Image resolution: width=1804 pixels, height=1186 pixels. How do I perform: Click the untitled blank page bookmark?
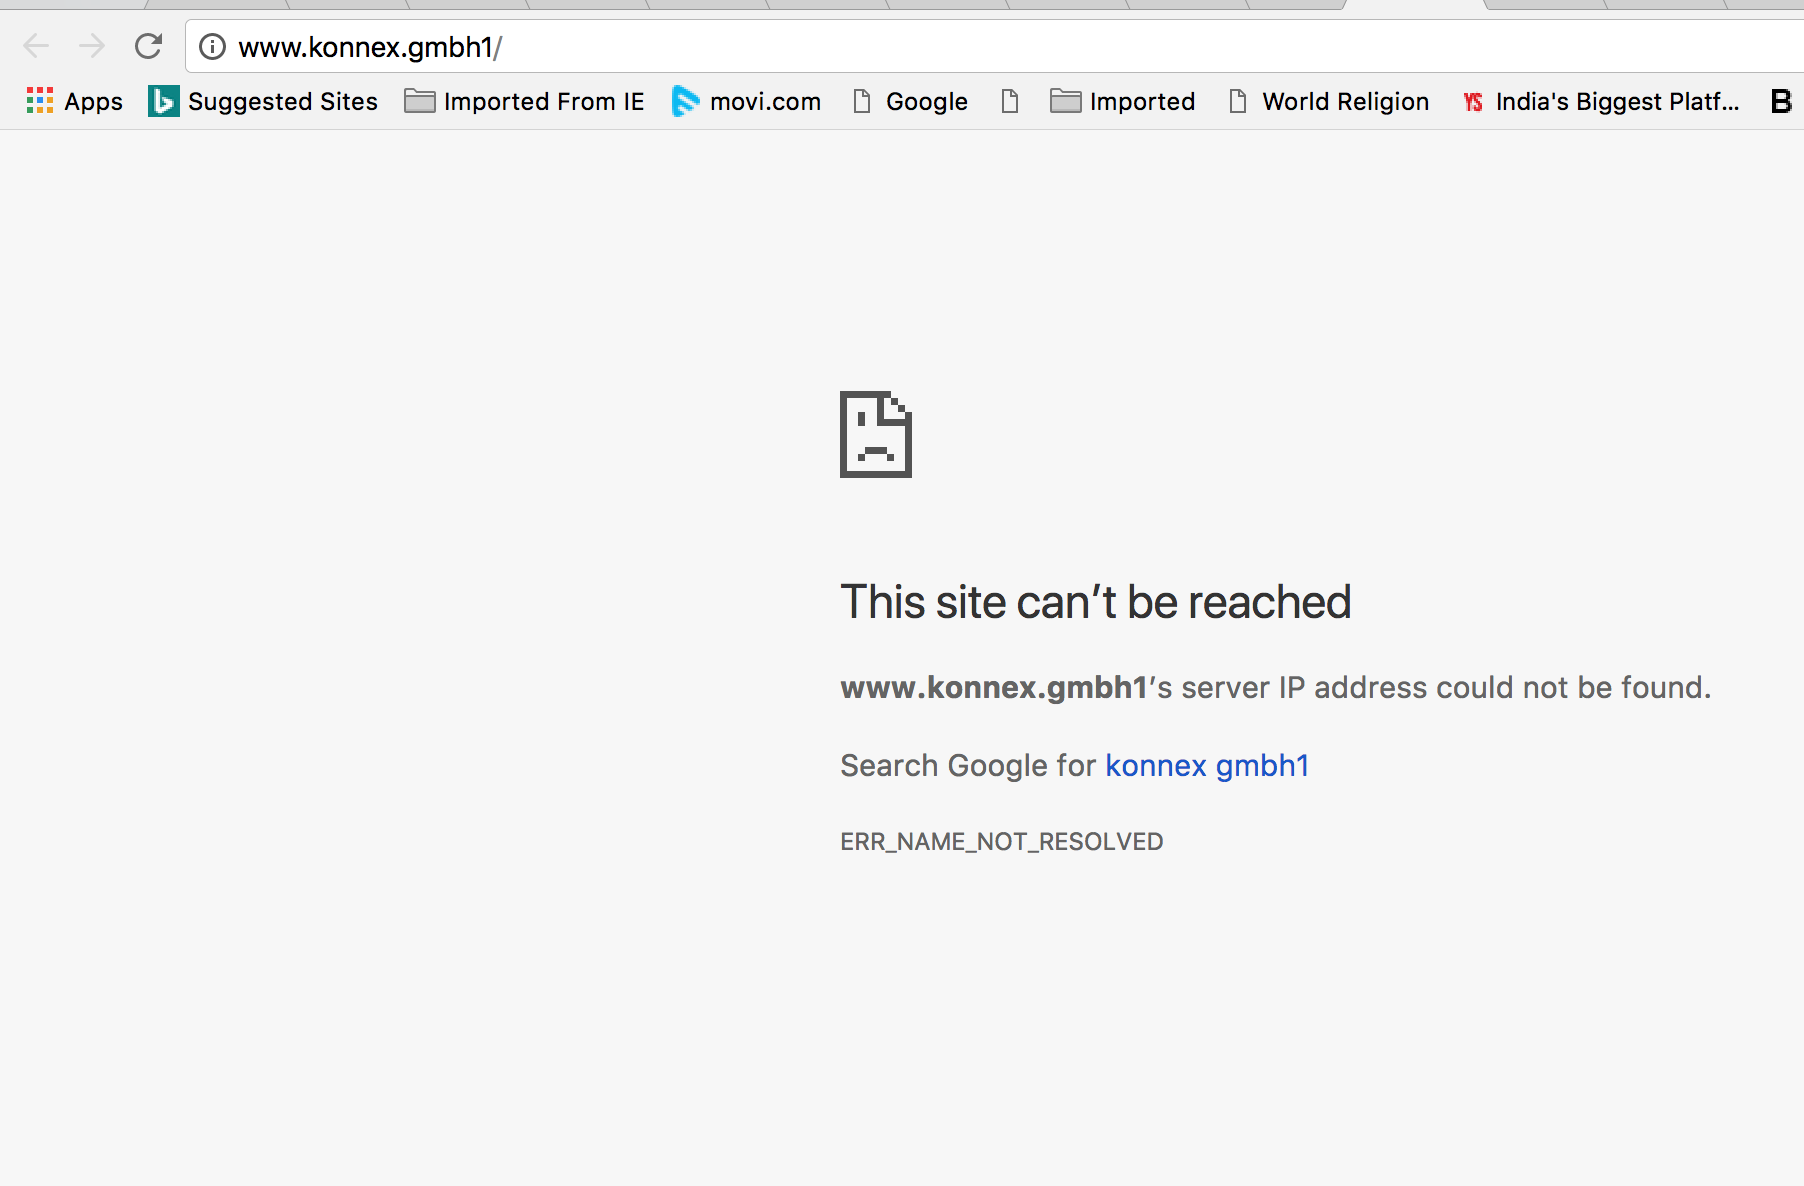1010,101
